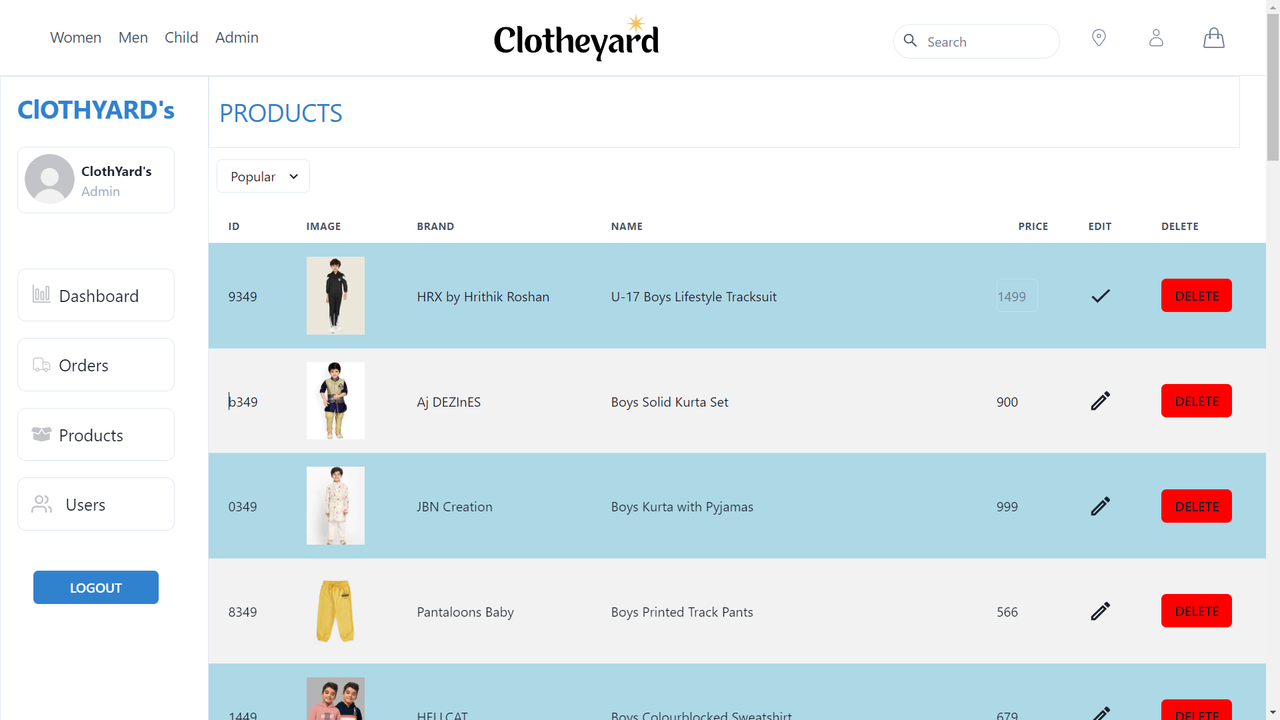Click the PRODUCTS page heading
The image size is (1280, 720).
(x=281, y=113)
